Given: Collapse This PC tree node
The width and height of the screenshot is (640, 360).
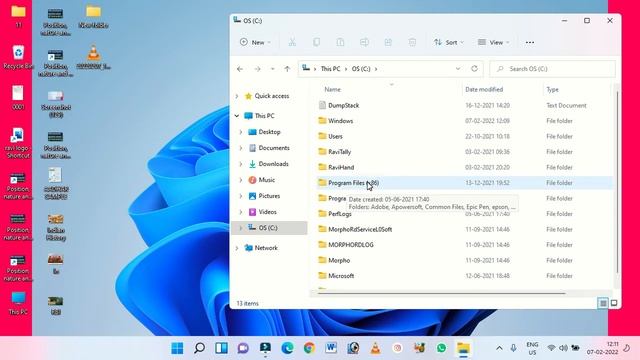Looking at the screenshot, I should 237,116.
